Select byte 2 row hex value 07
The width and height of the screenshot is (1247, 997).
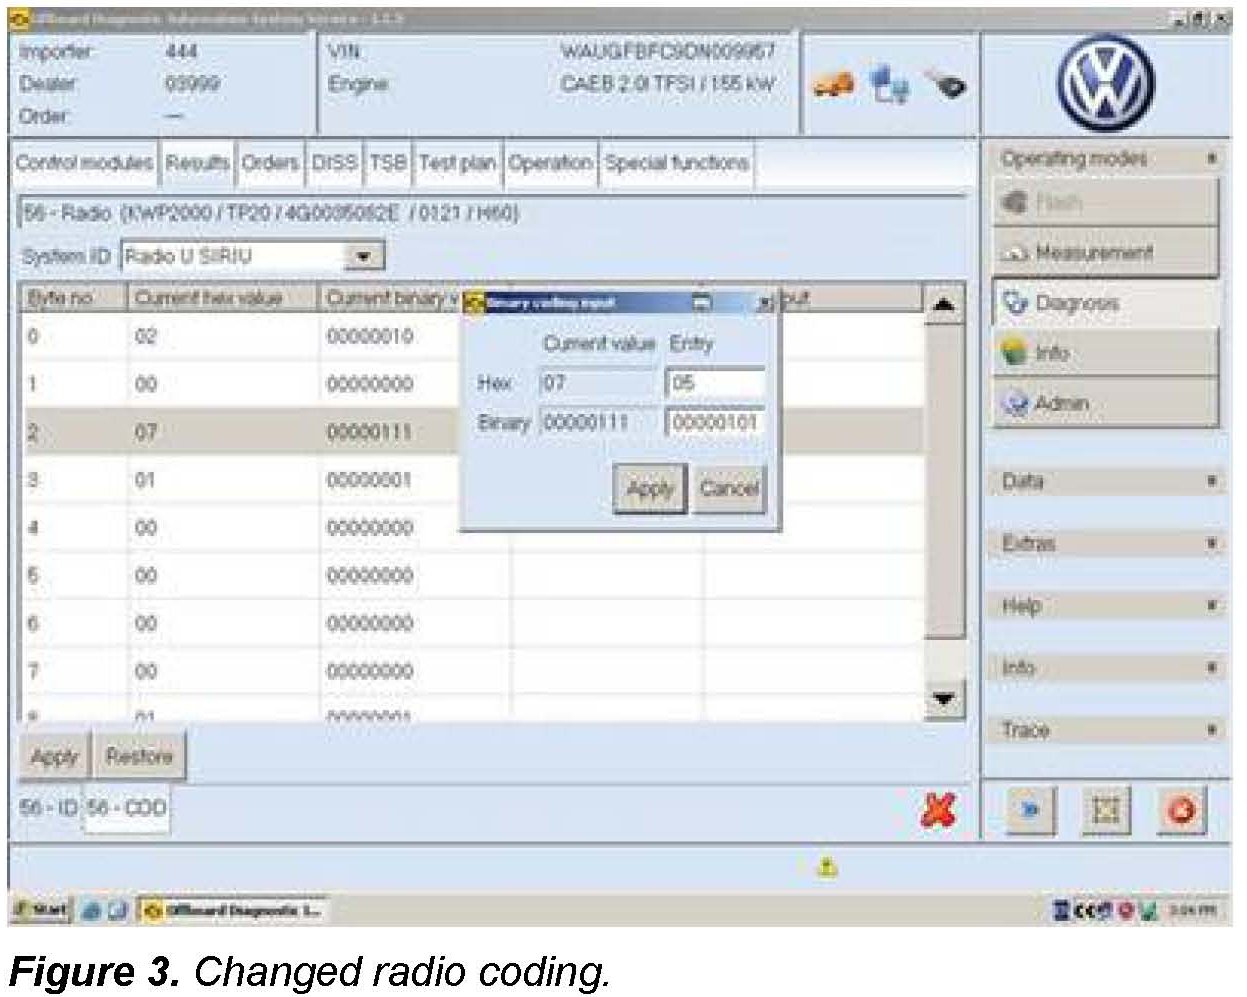[146, 433]
